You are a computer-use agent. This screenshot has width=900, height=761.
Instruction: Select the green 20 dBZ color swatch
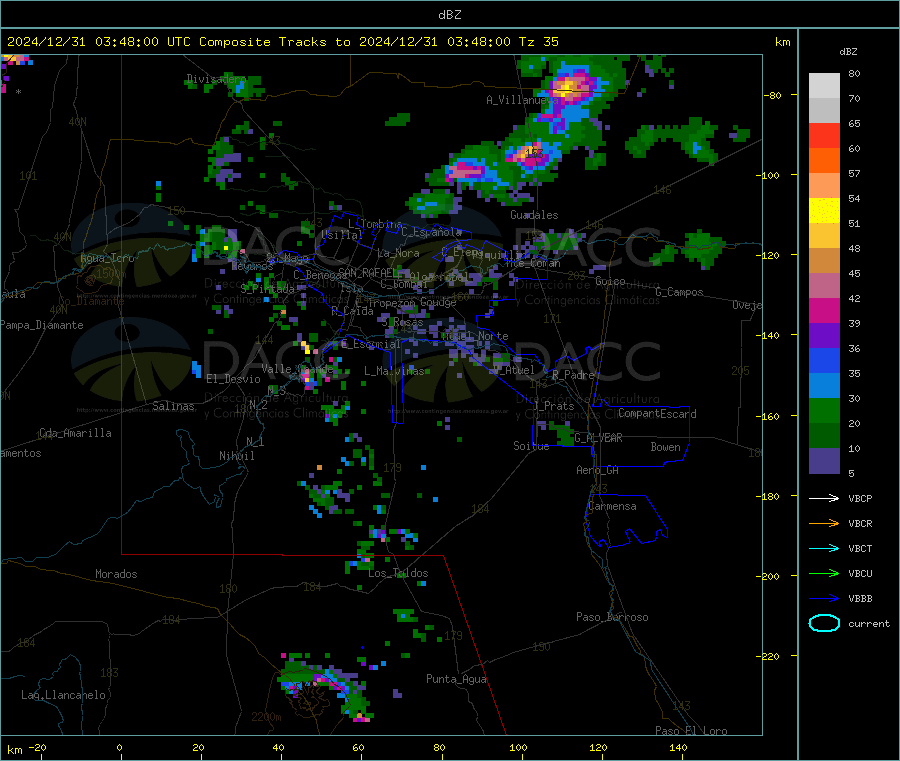824,410
